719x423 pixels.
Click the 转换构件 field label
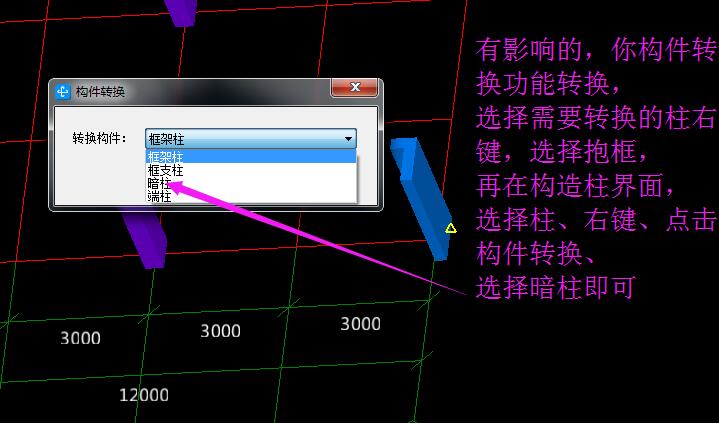pos(99,138)
